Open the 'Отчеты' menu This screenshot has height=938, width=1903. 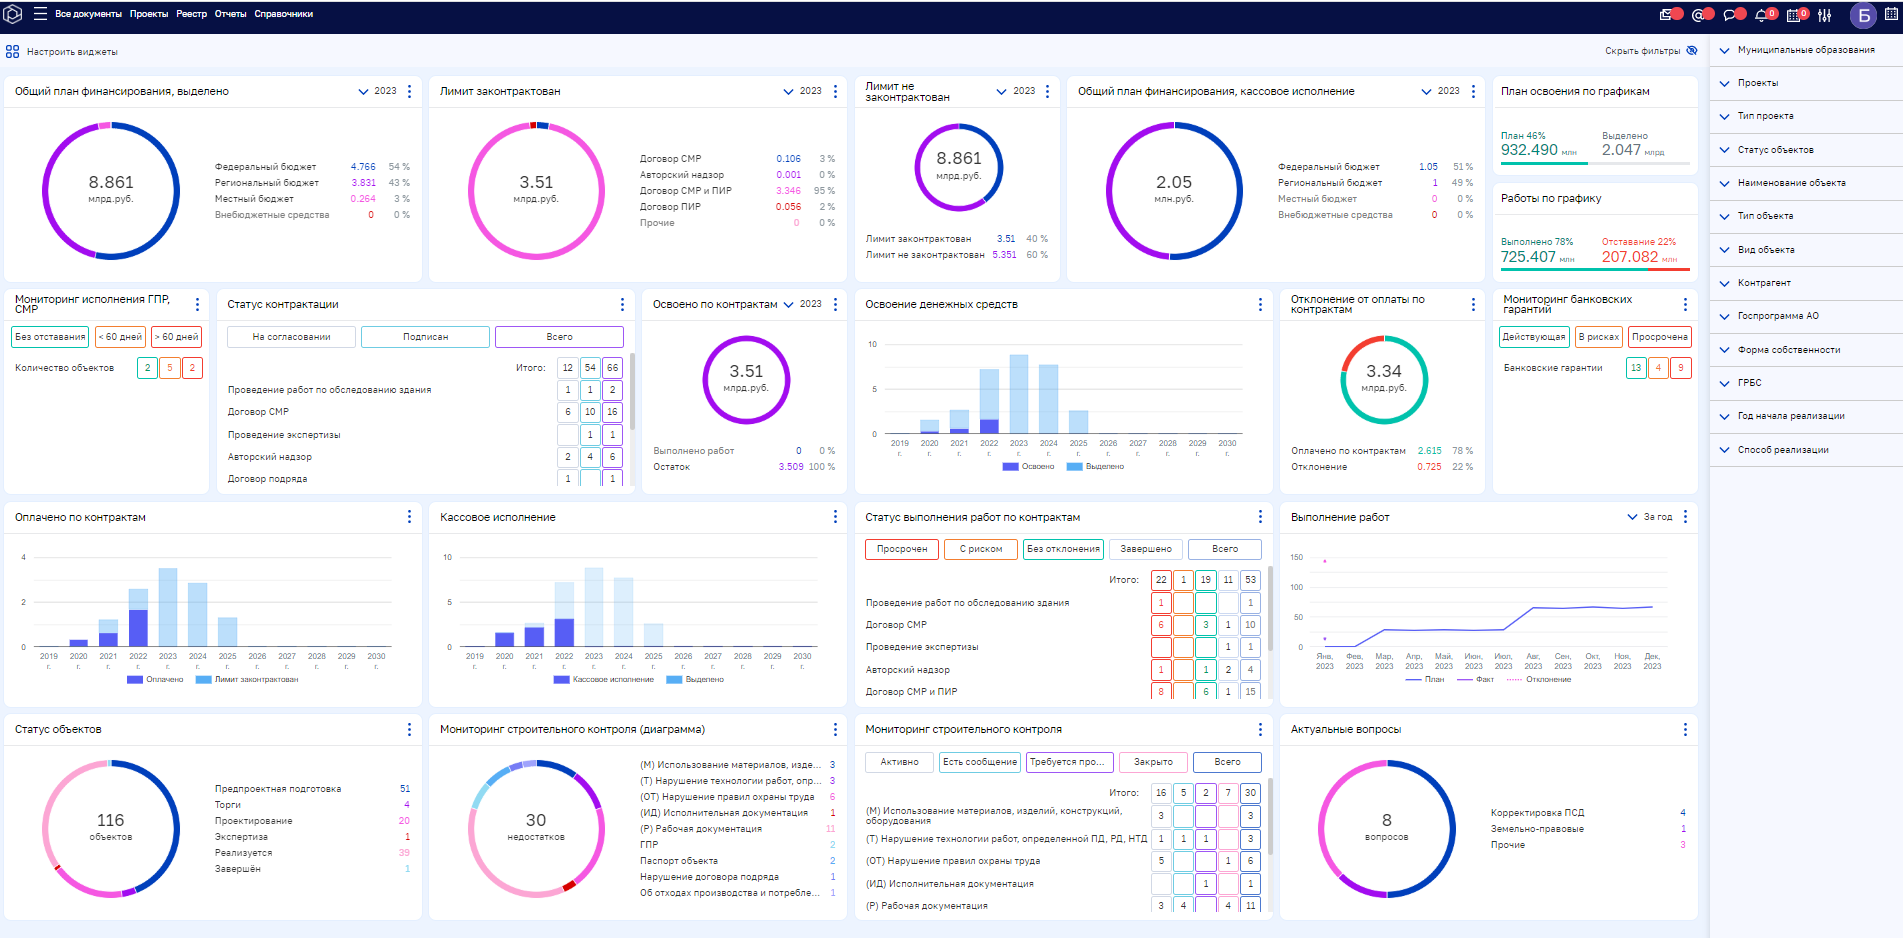tap(230, 14)
